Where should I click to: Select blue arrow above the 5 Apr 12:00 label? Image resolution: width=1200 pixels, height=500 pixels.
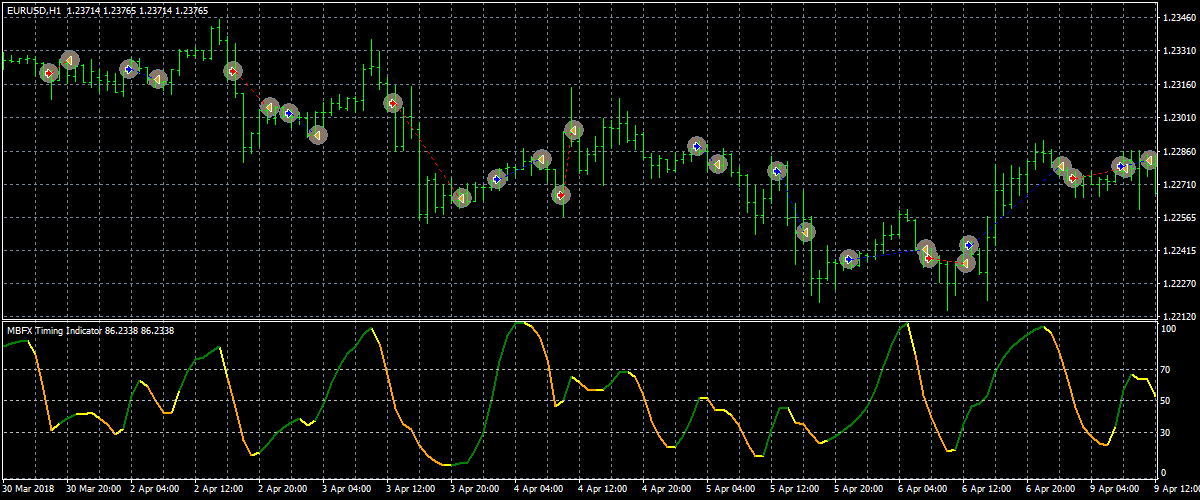pos(777,172)
